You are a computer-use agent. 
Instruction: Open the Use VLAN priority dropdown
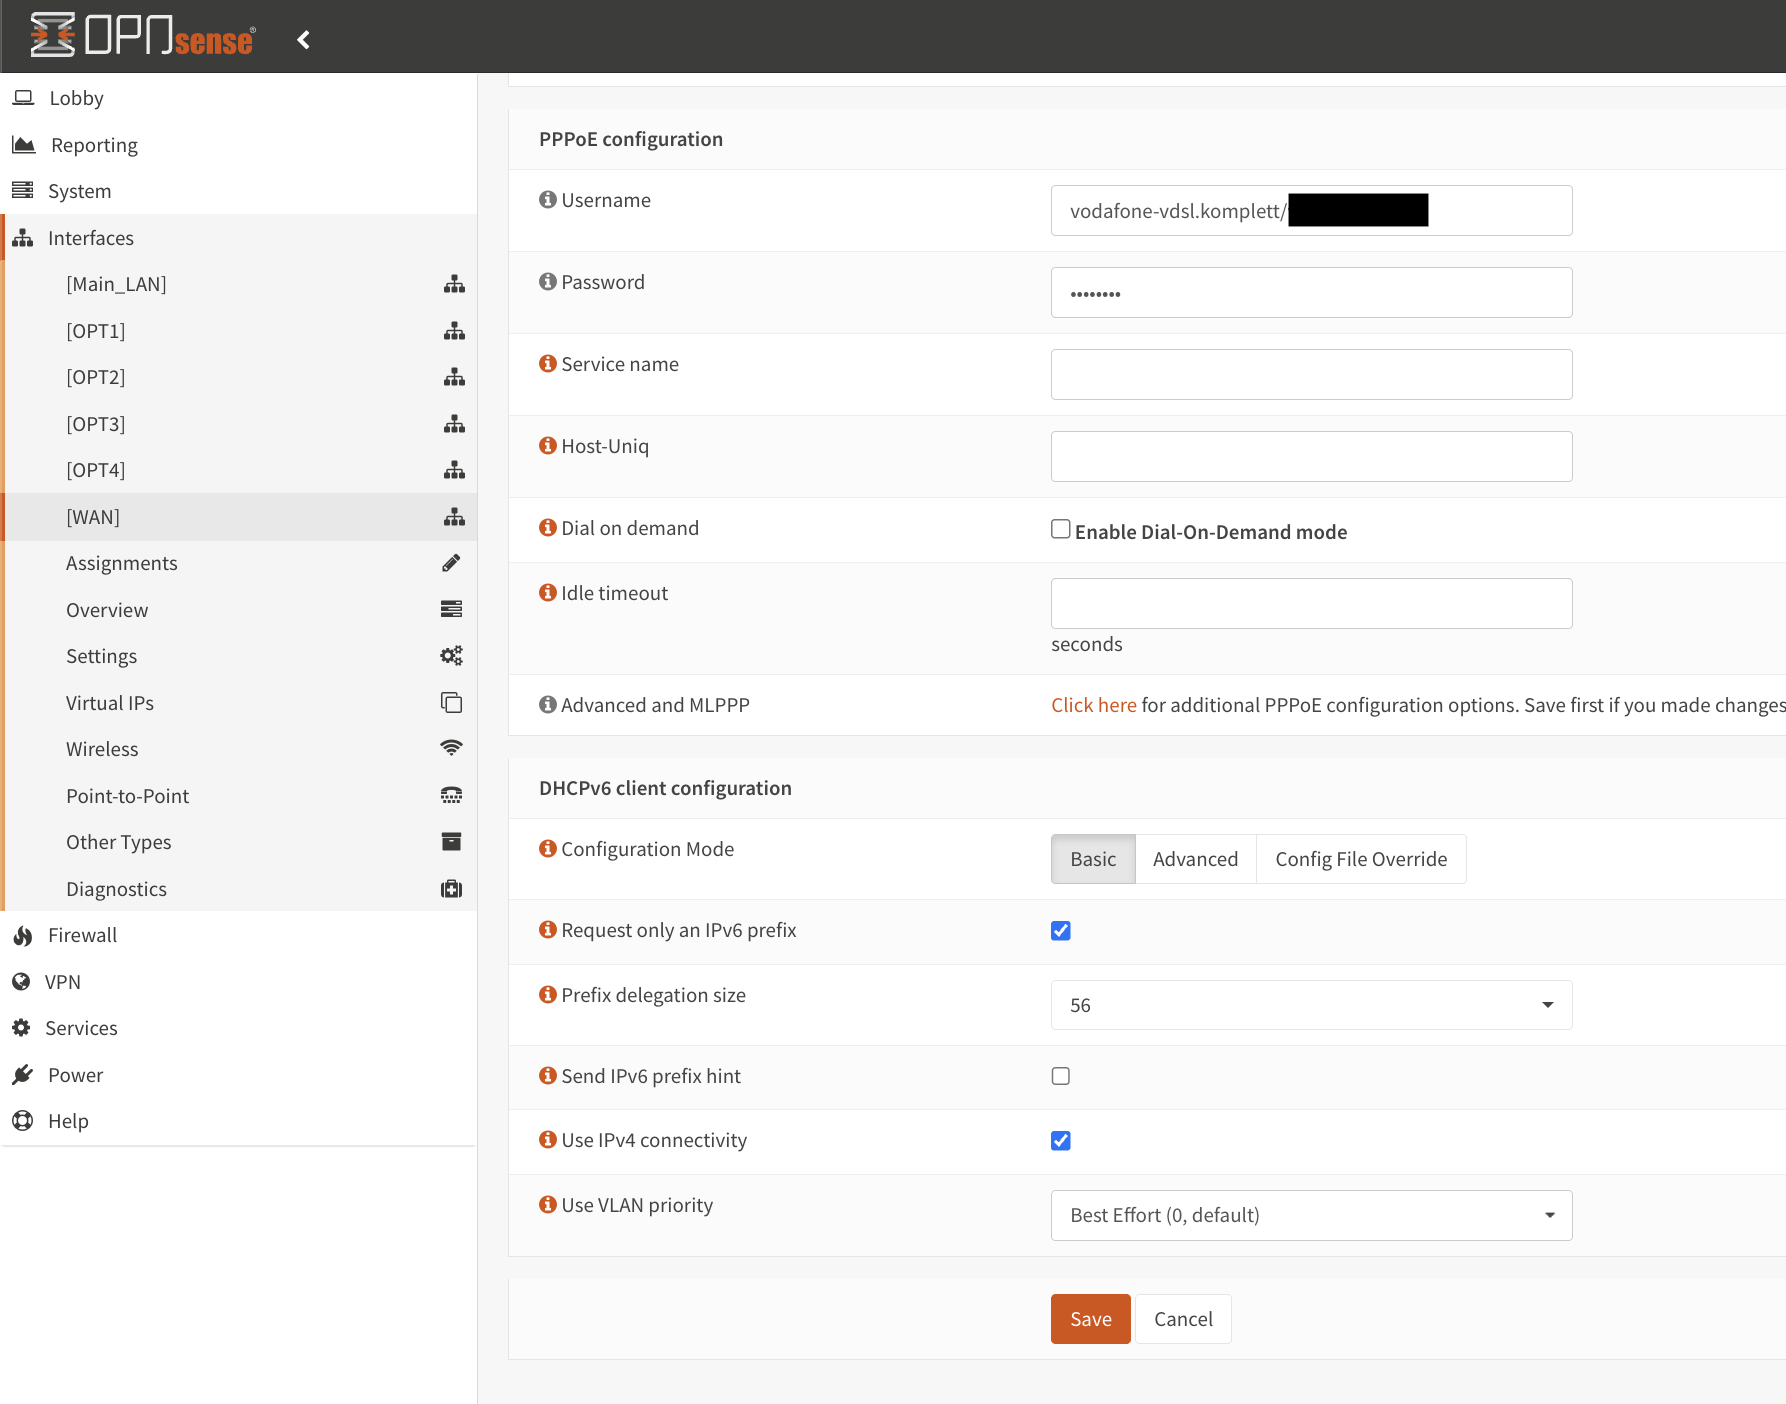click(x=1311, y=1215)
